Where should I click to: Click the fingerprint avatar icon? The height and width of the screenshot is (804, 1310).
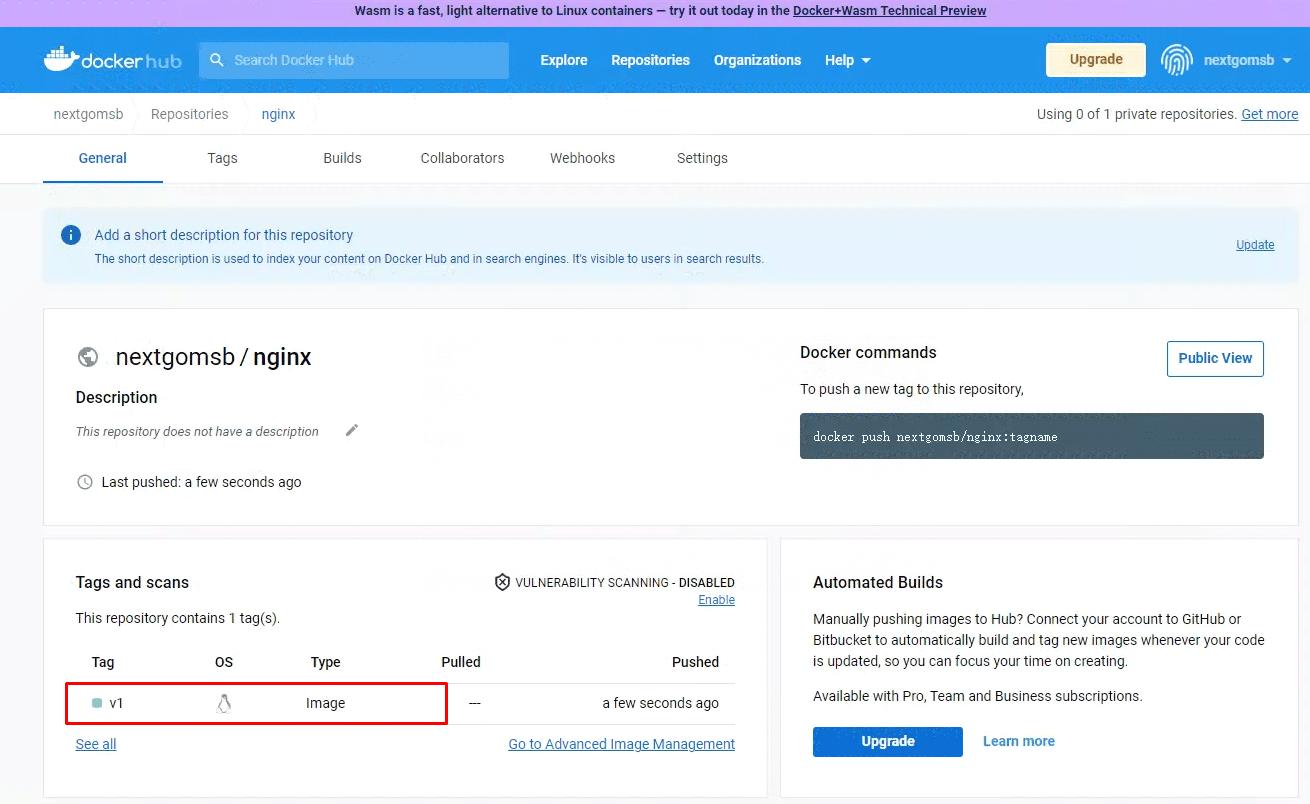[1177, 60]
